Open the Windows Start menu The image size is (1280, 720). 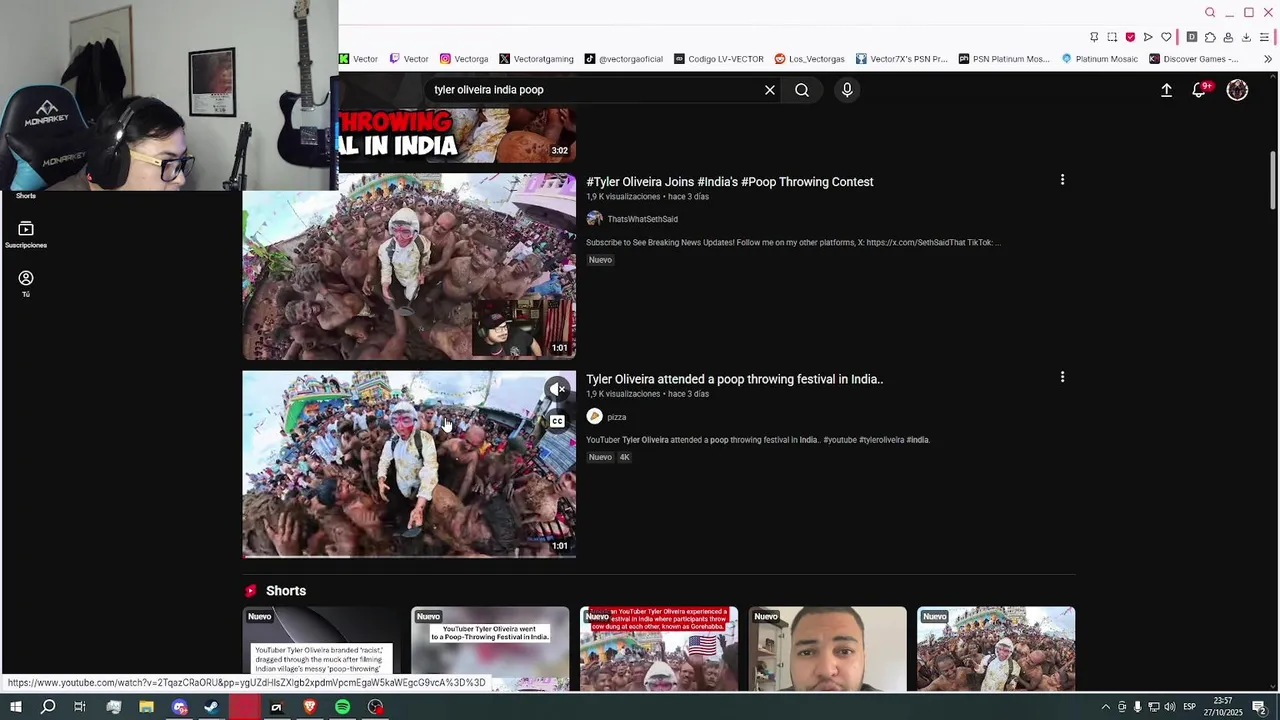15,707
